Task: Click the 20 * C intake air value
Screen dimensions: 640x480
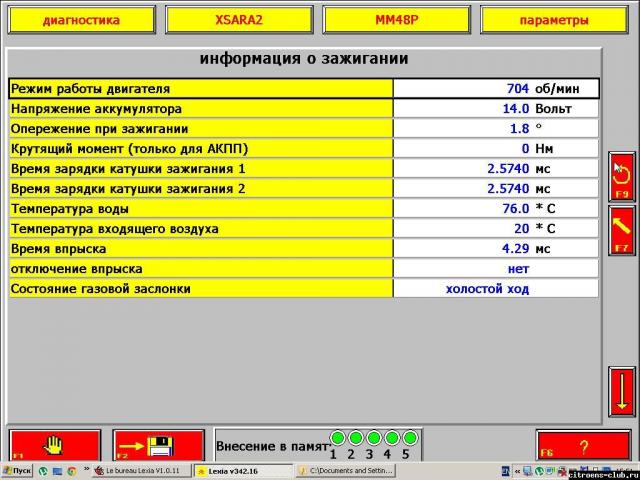Action: coord(496,229)
